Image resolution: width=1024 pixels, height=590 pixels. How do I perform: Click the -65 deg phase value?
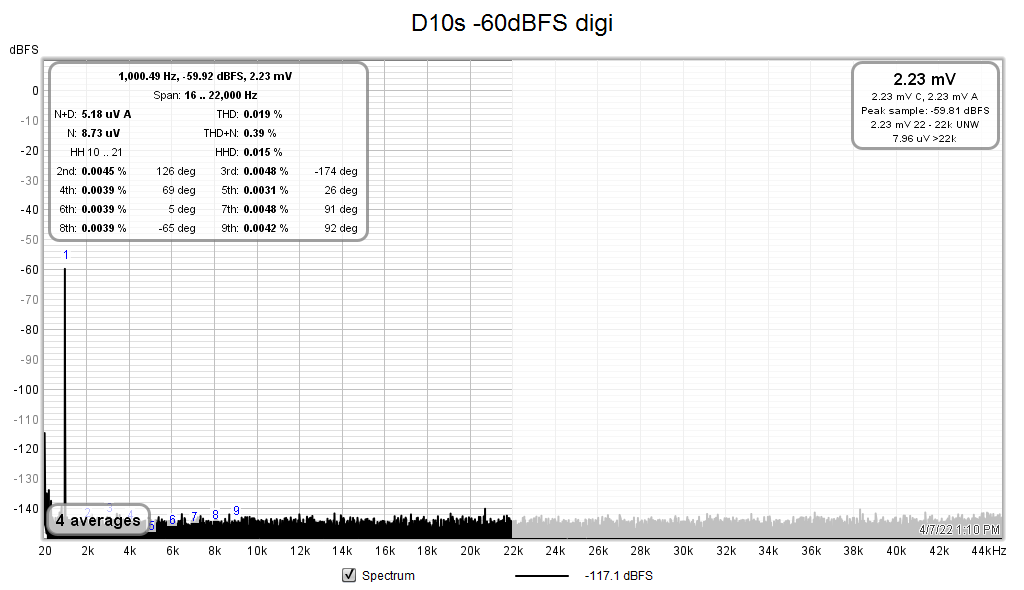tap(177, 228)
